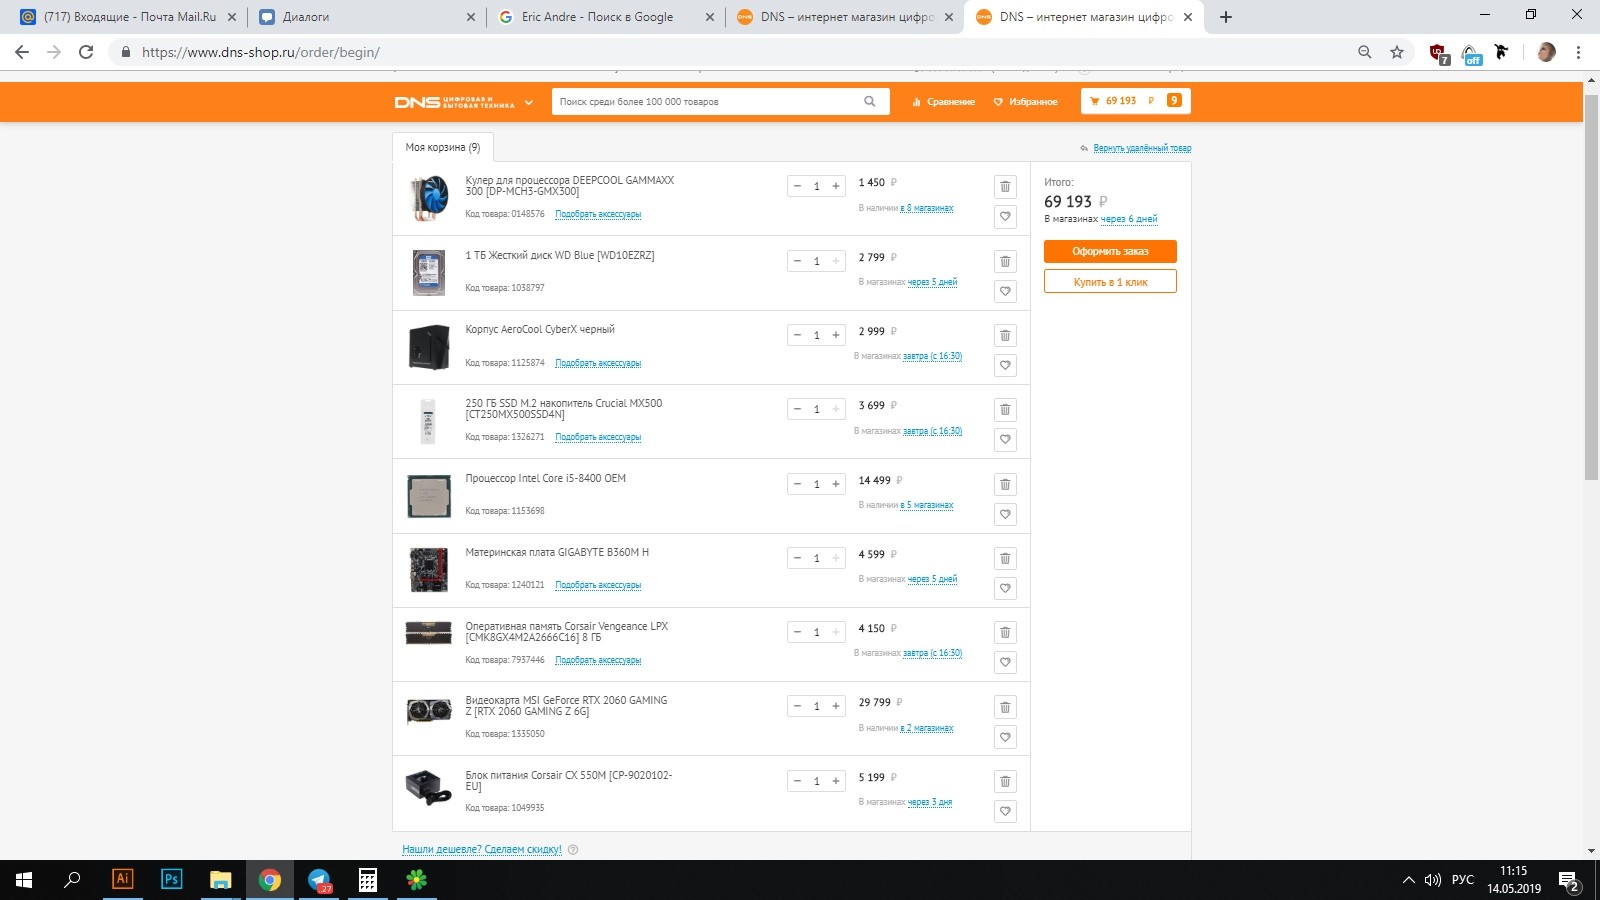Open thumbnail of MSI GeForce RTX 2060
This screenshot has width=1600, height=900.
(x=429, y=710)
